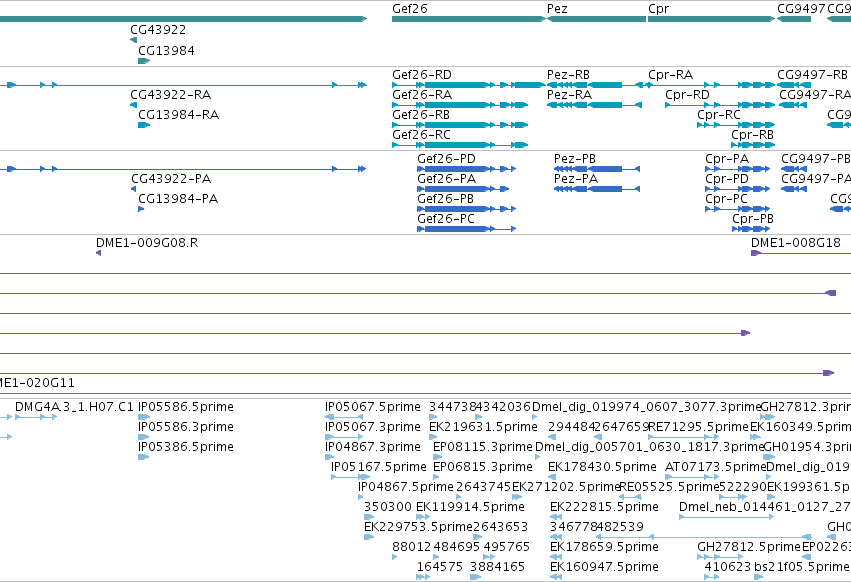
Task: Select transcript Gef26-RB
Action: click(421, 115)
